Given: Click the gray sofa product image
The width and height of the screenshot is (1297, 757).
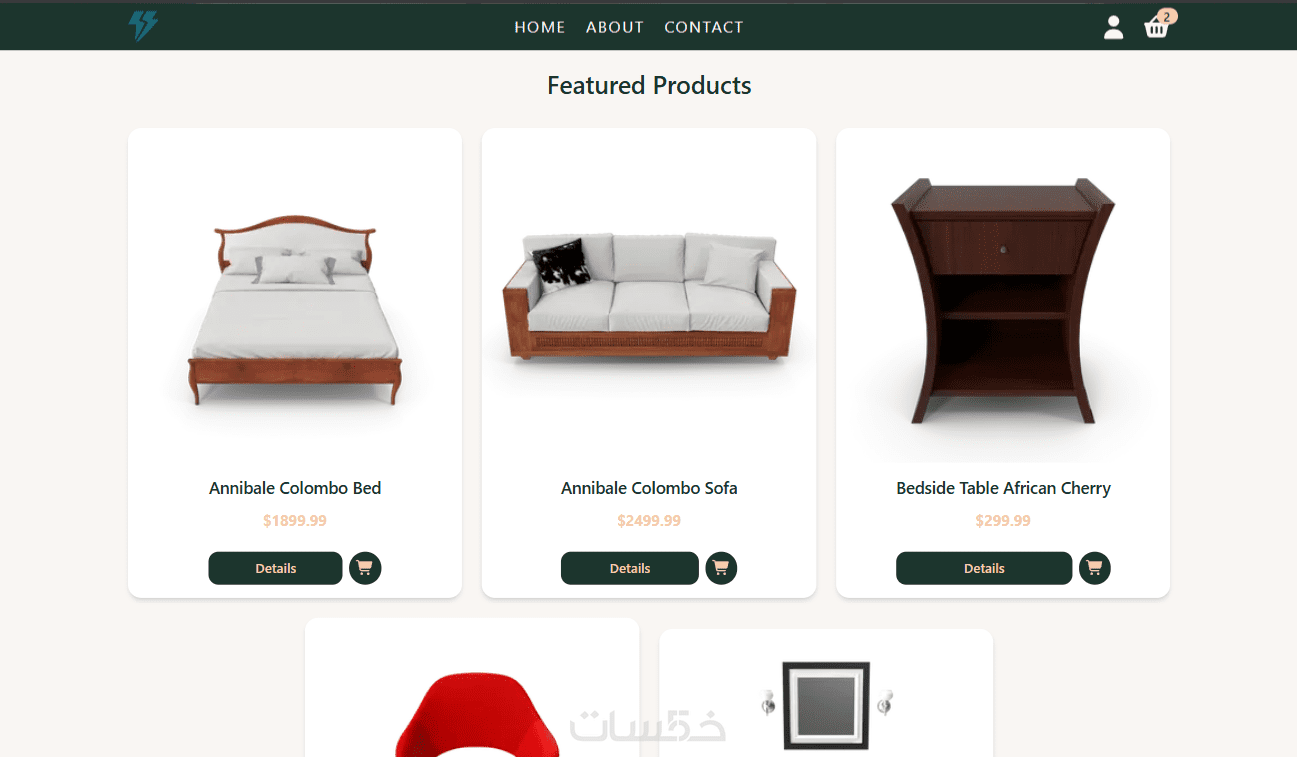Looking at the screenshot, I should 649,296.
